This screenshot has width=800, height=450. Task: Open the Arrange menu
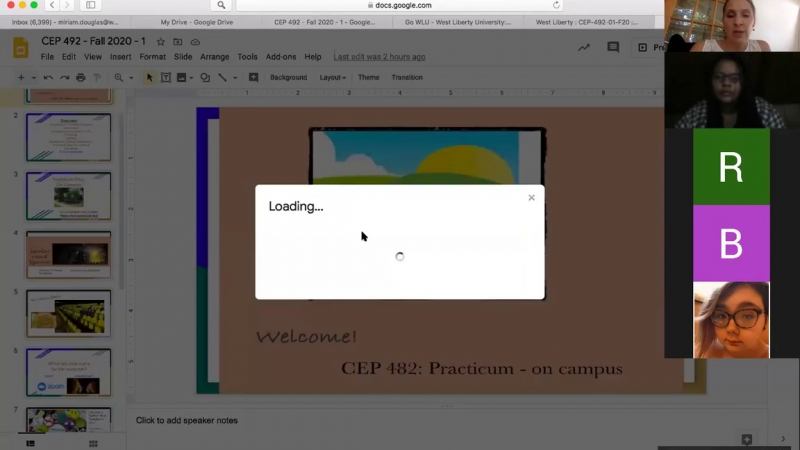pos(214,57)
